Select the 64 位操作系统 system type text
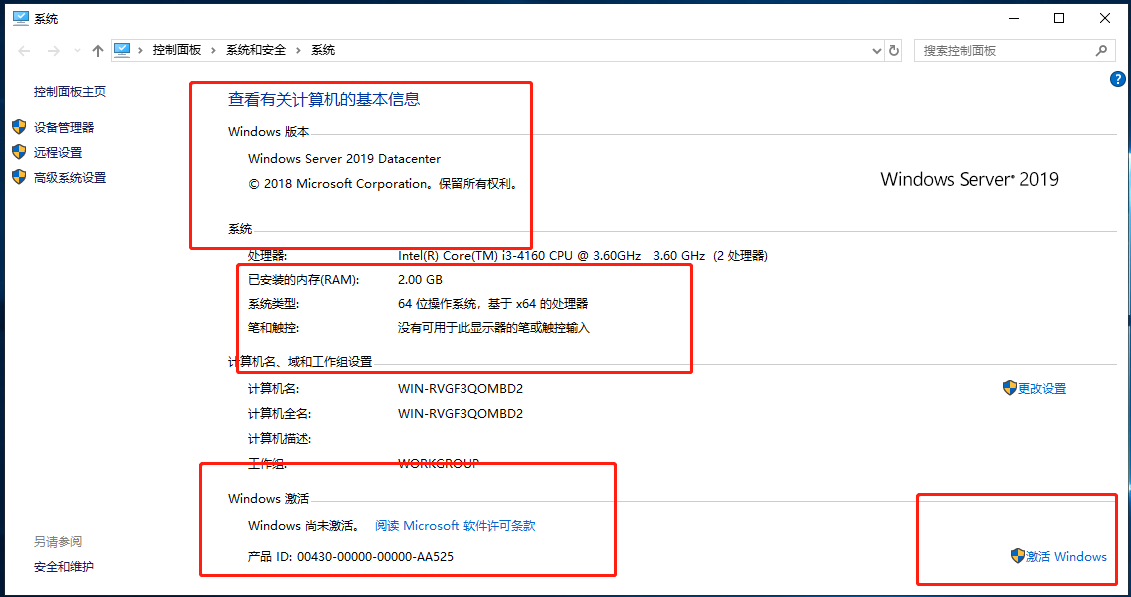 point(493,304)
